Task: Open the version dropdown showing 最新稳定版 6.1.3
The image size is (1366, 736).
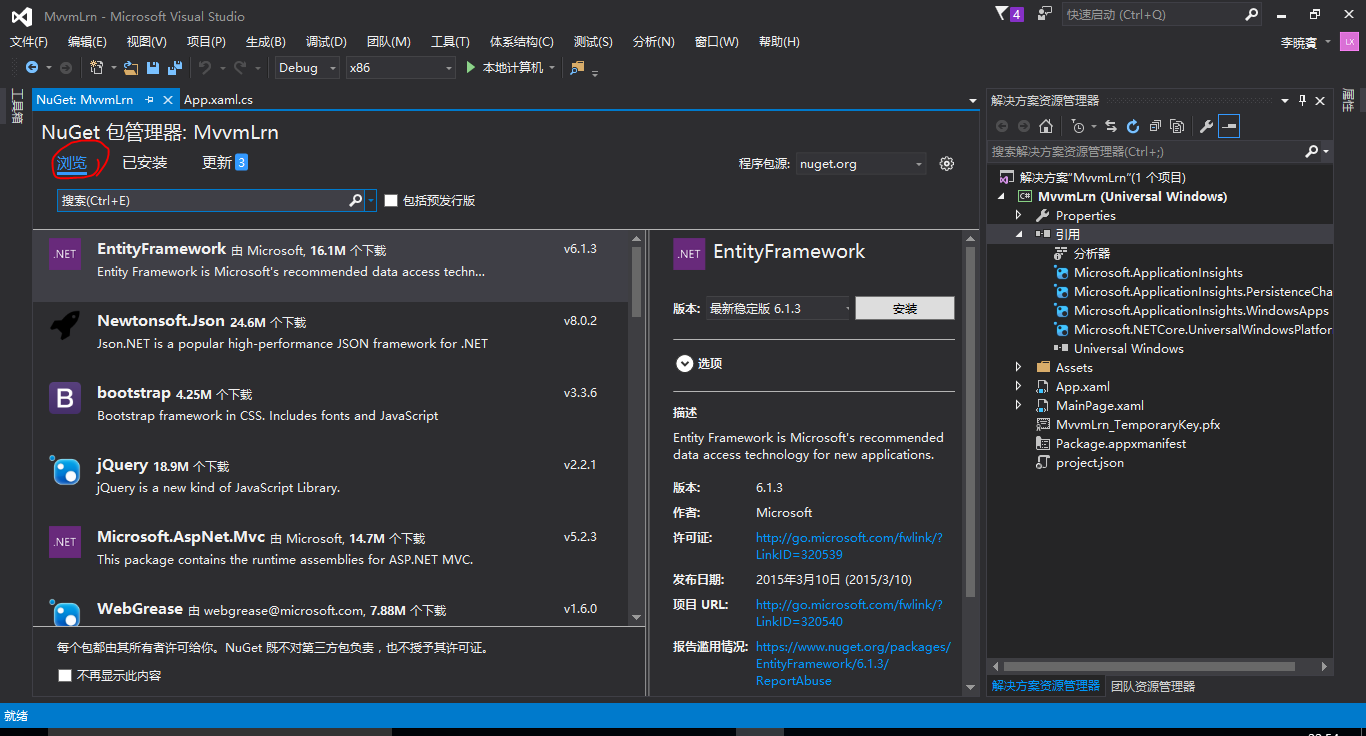Action: coord(778,308)
